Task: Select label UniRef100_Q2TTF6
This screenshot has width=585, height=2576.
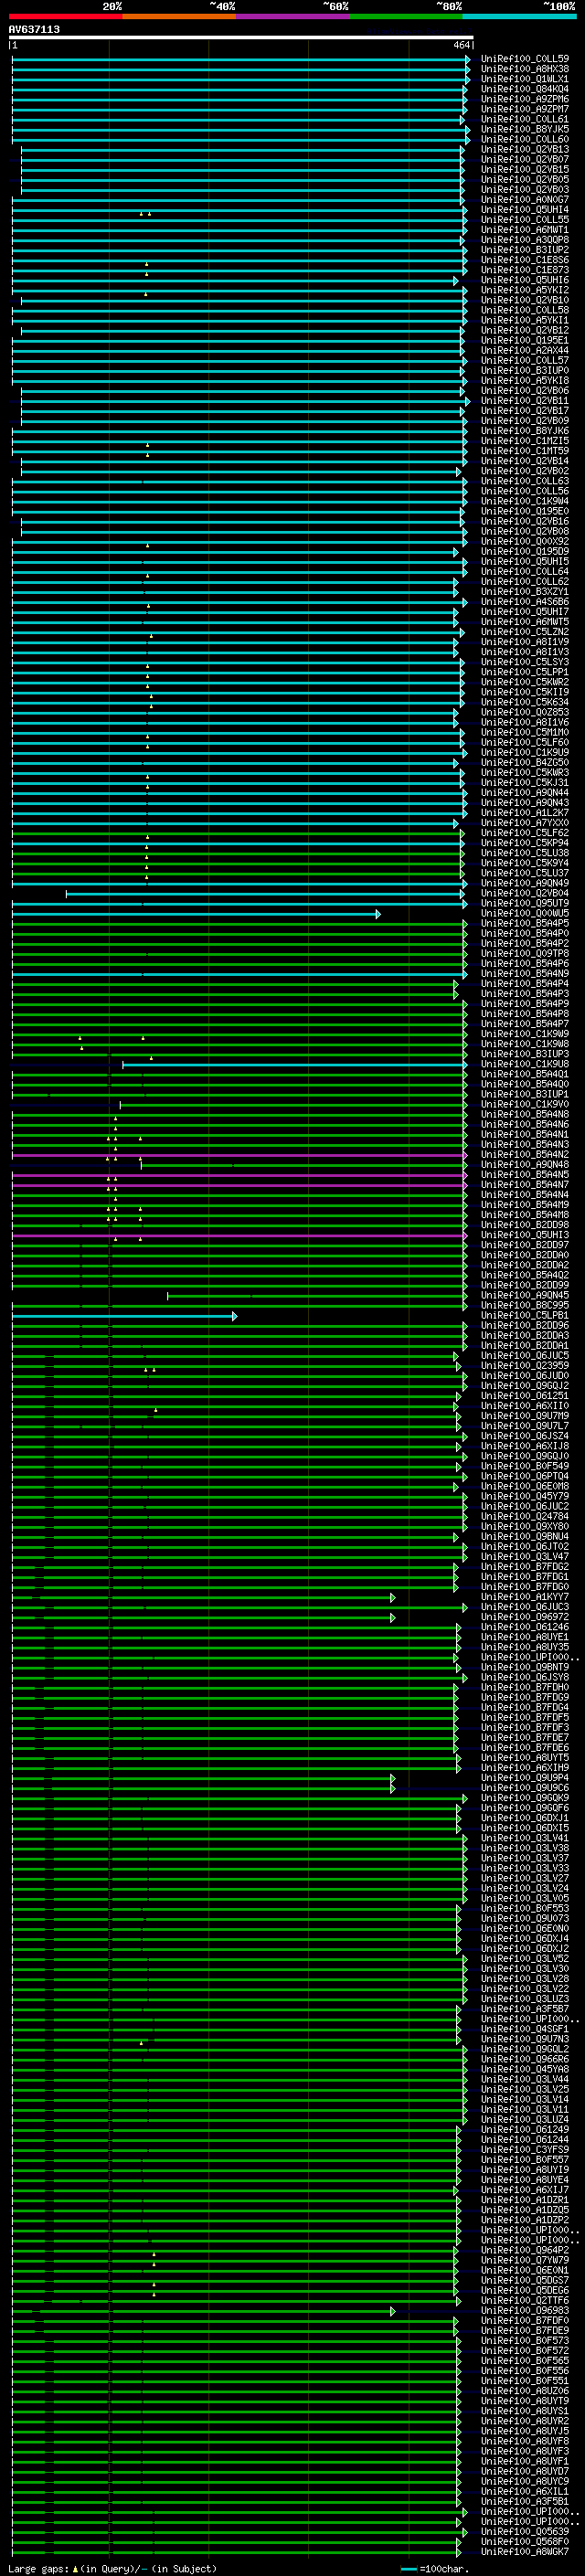Action: pyautogui.click(x=525, y=2302)
